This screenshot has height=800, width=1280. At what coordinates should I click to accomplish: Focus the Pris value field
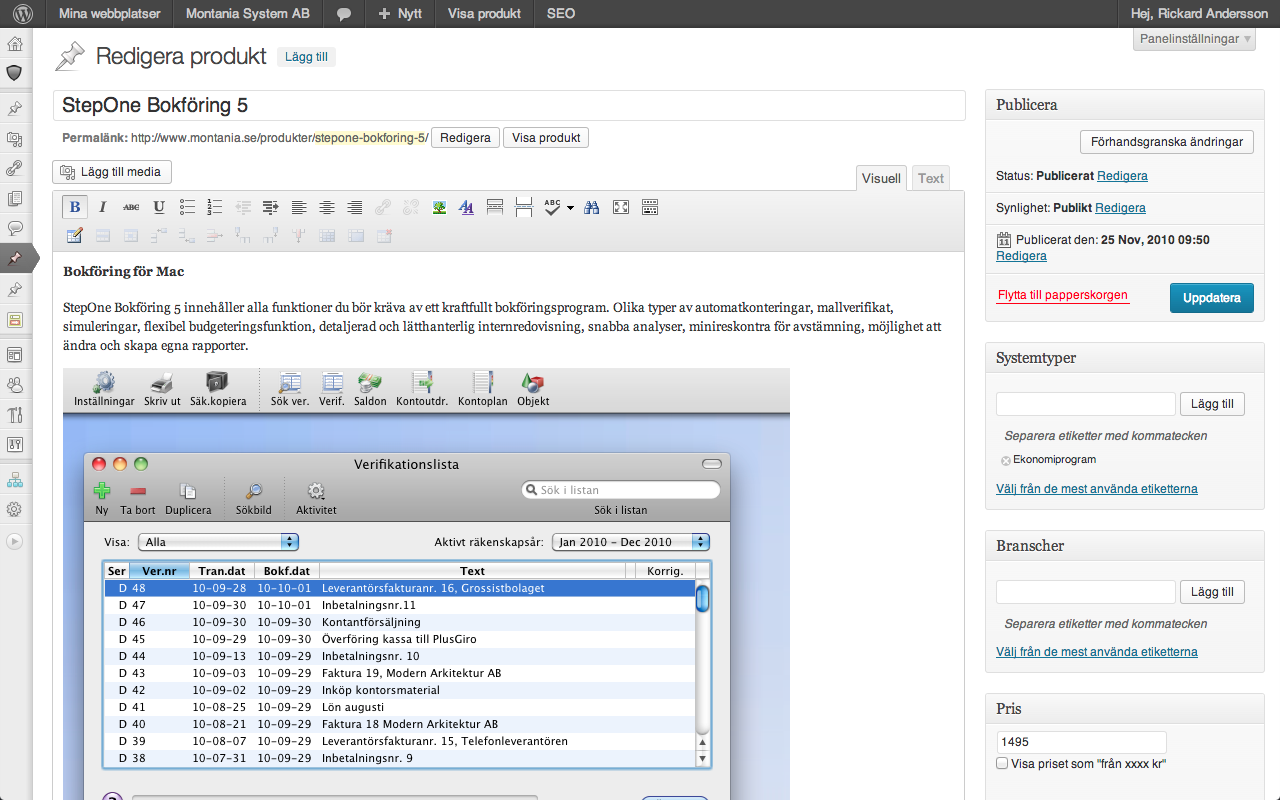coord(1081,742)
